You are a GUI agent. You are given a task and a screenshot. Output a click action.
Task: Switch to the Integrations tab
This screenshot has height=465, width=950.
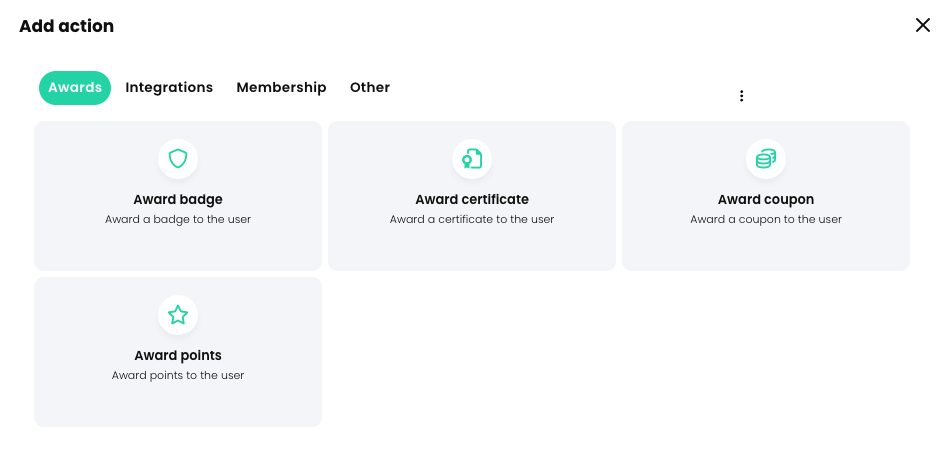pyautogui.click(x=169, y=88)
